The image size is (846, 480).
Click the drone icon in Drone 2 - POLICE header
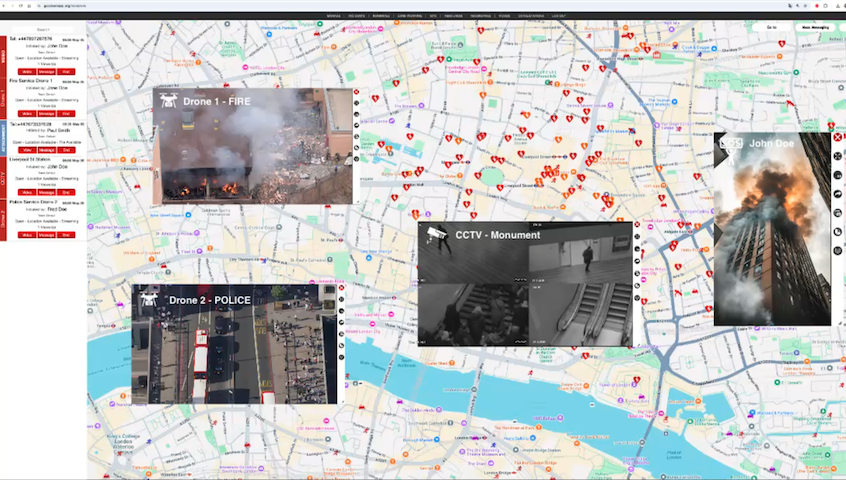pyautogui.click(x=150, y=298)
